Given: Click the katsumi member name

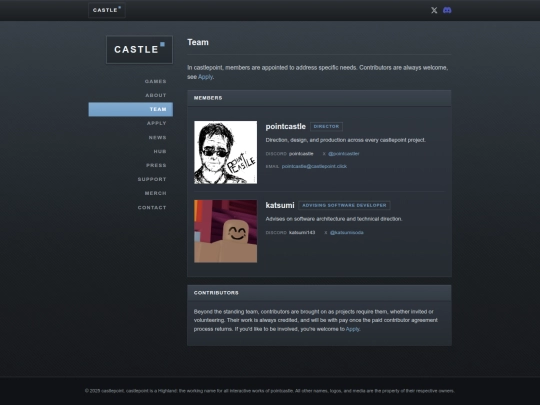Looking at the screenshot, I should pyautogui.click(x=280, y=205).
